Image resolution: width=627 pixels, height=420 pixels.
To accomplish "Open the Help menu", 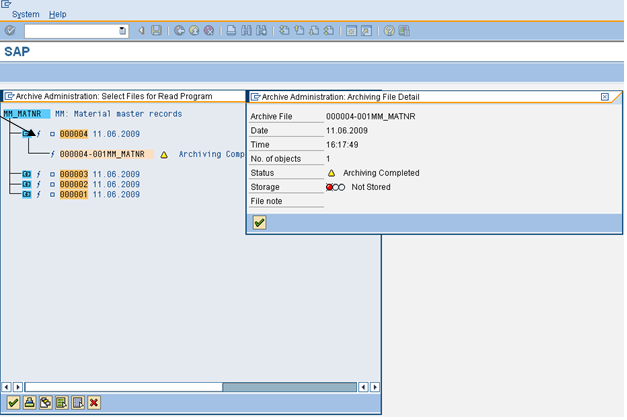I will [58, 14].
